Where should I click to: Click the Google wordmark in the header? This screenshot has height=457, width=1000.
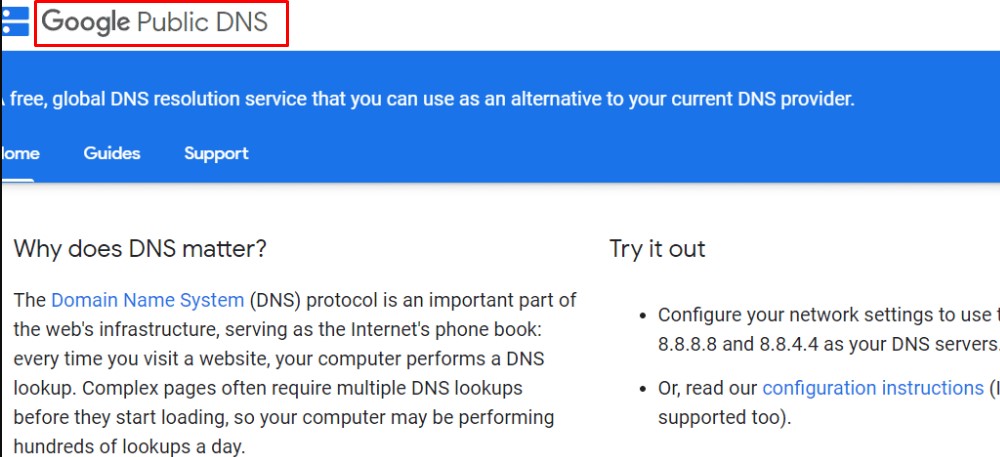click(x=86, y=23)
